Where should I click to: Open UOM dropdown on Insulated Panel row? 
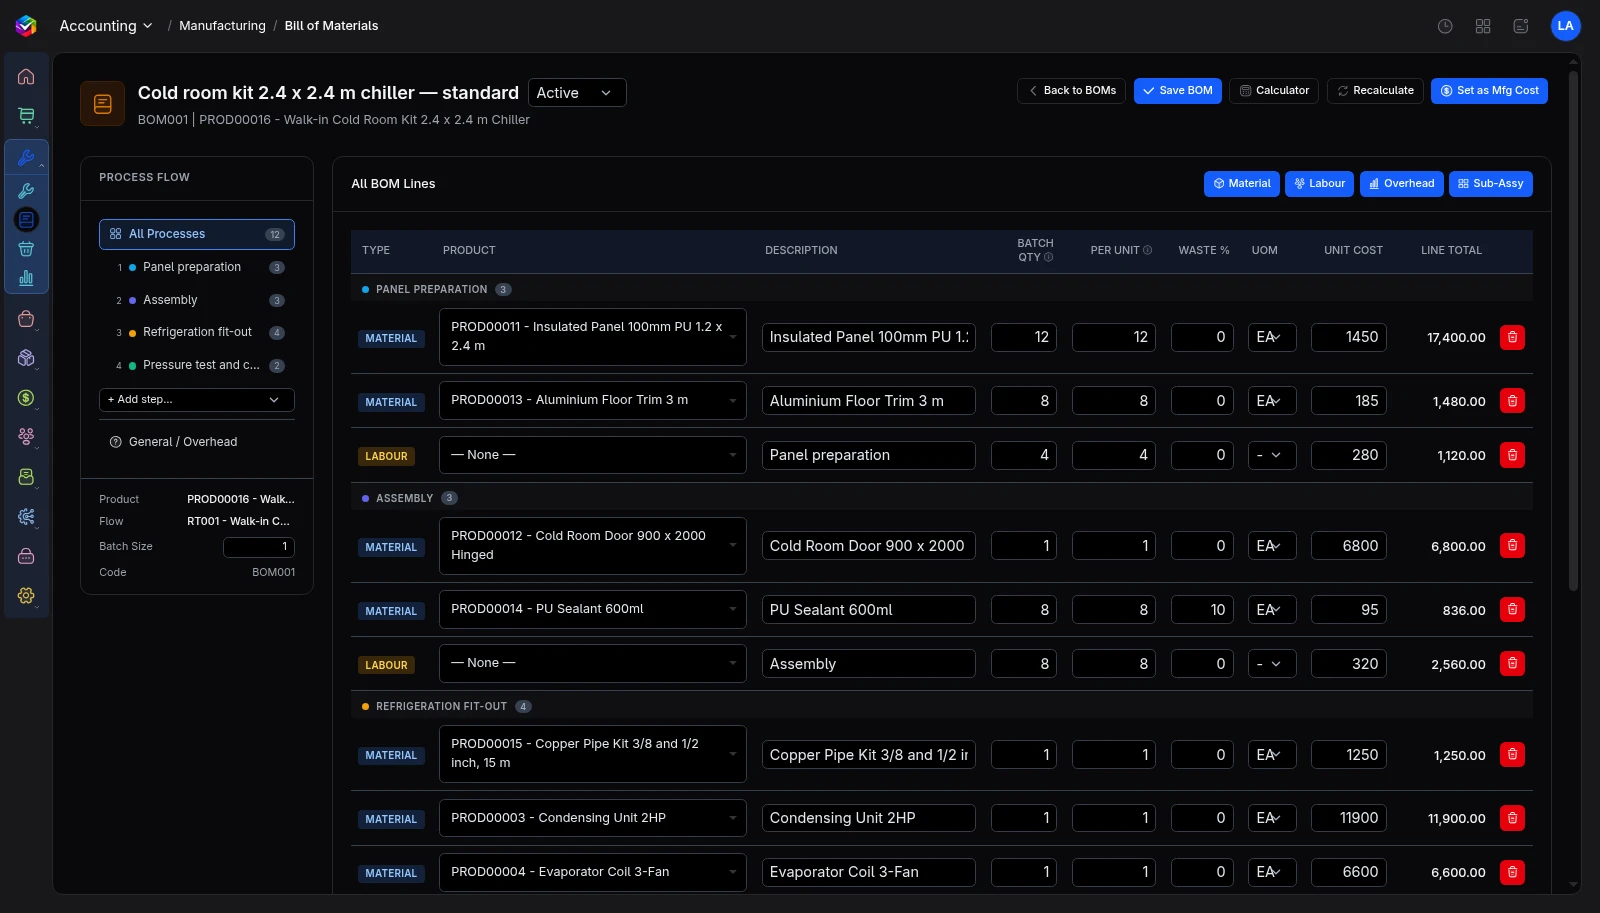(1271, 337)
